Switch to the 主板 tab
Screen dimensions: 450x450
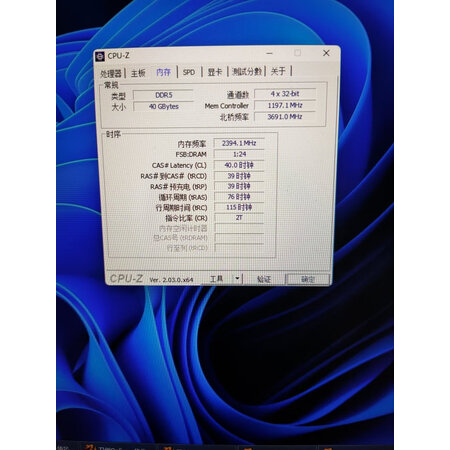[x=138, y=73]
